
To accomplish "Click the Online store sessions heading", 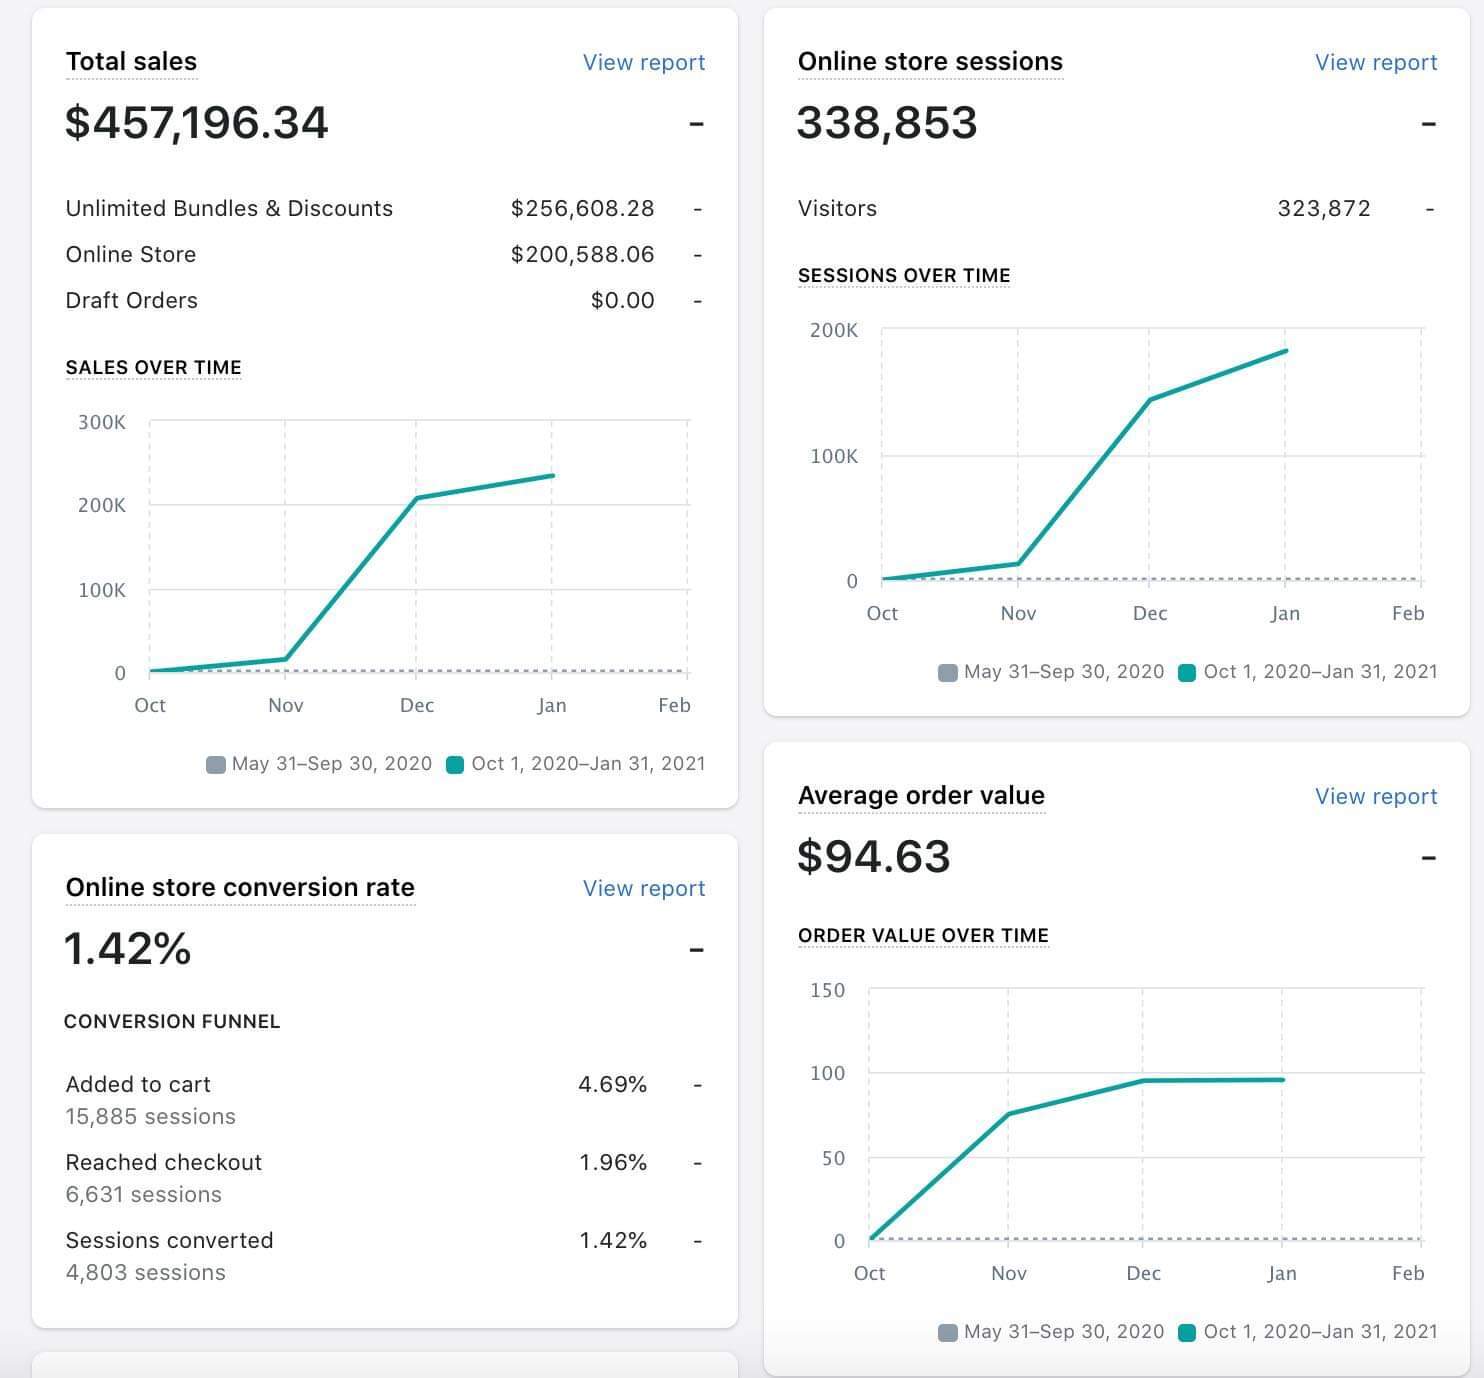I will click(929, 62).
